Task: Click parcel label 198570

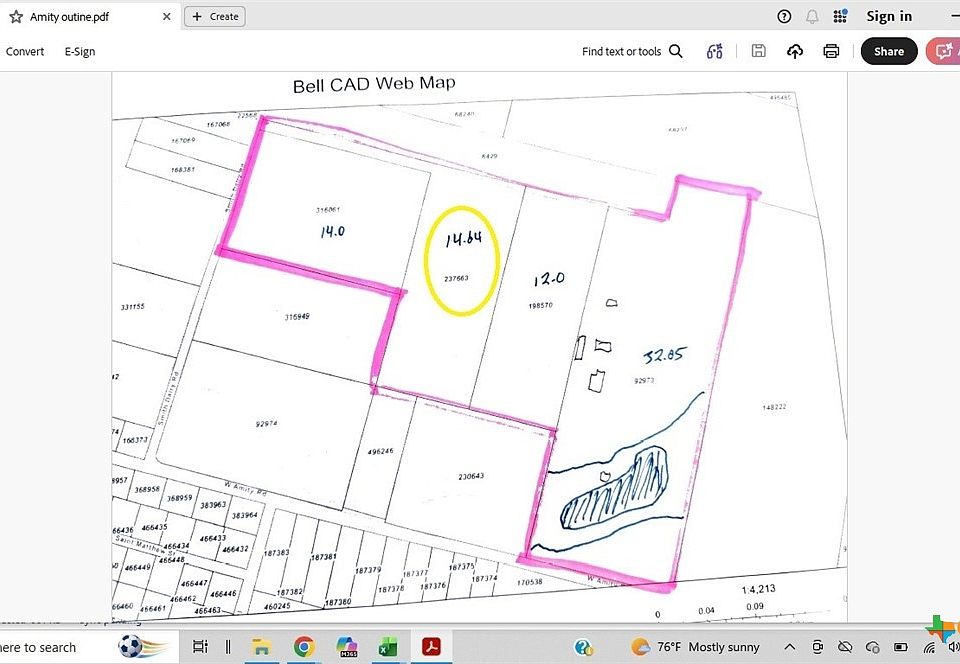Action: pos(541,305)
